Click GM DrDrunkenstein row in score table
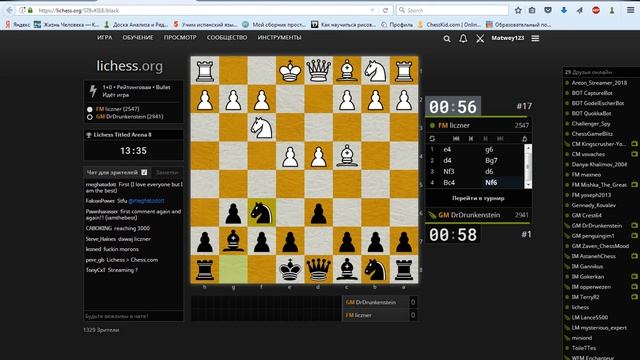Viewport: 640px width, 360px height. click(380, 302)
